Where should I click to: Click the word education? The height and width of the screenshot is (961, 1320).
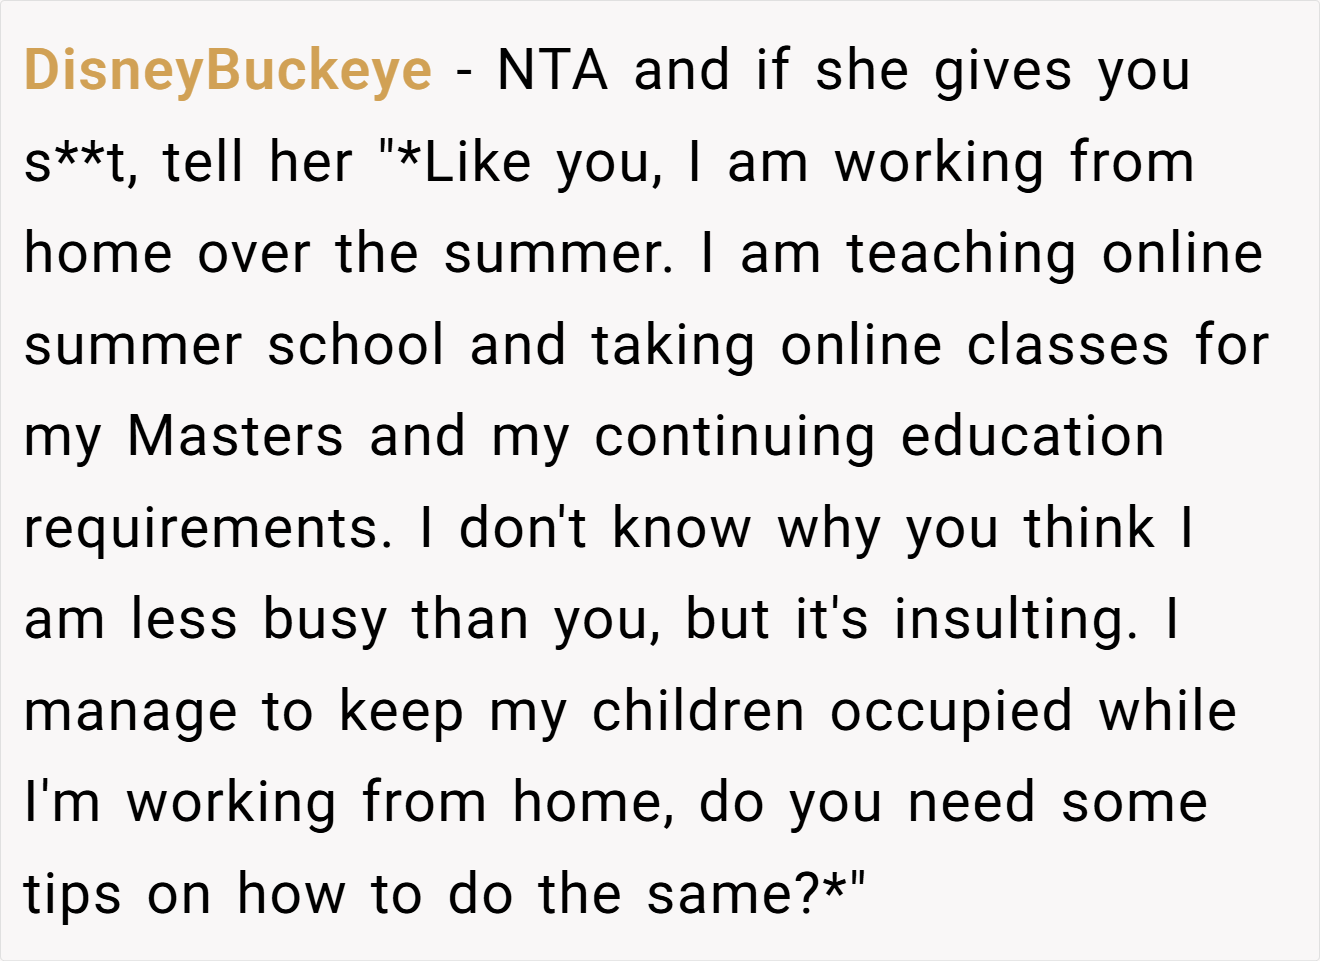pos(1032,437)
